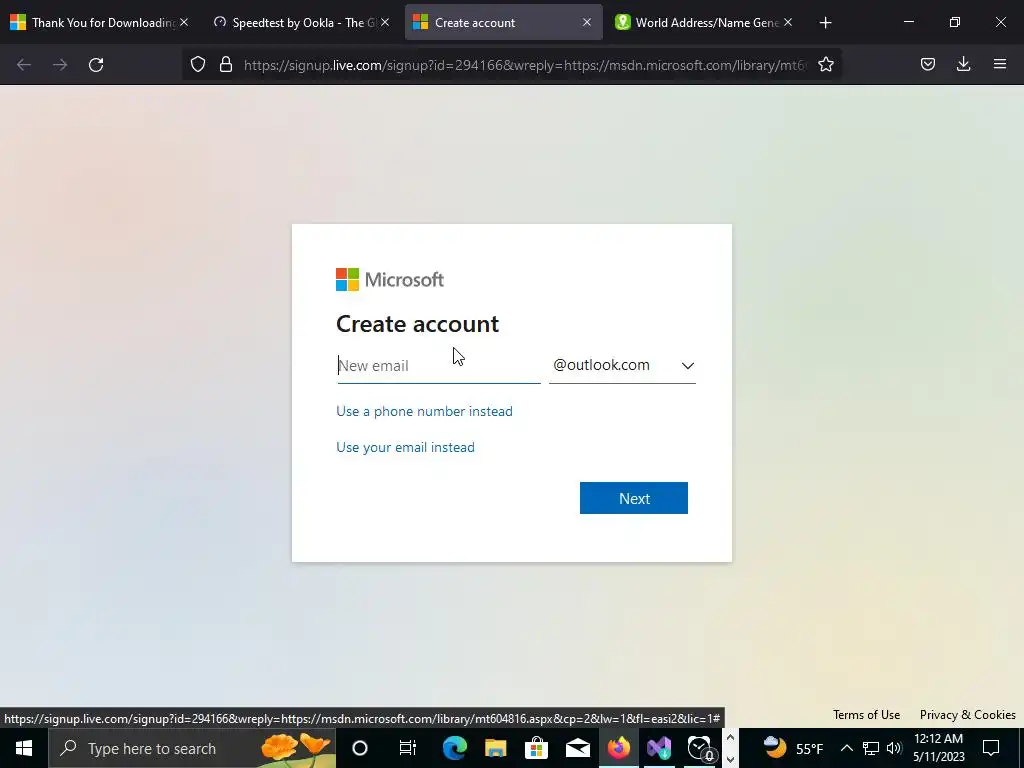Viewport: 1024px width, 768px height.
Task: Show hidden system tray icons
Action: coord(846,748)
